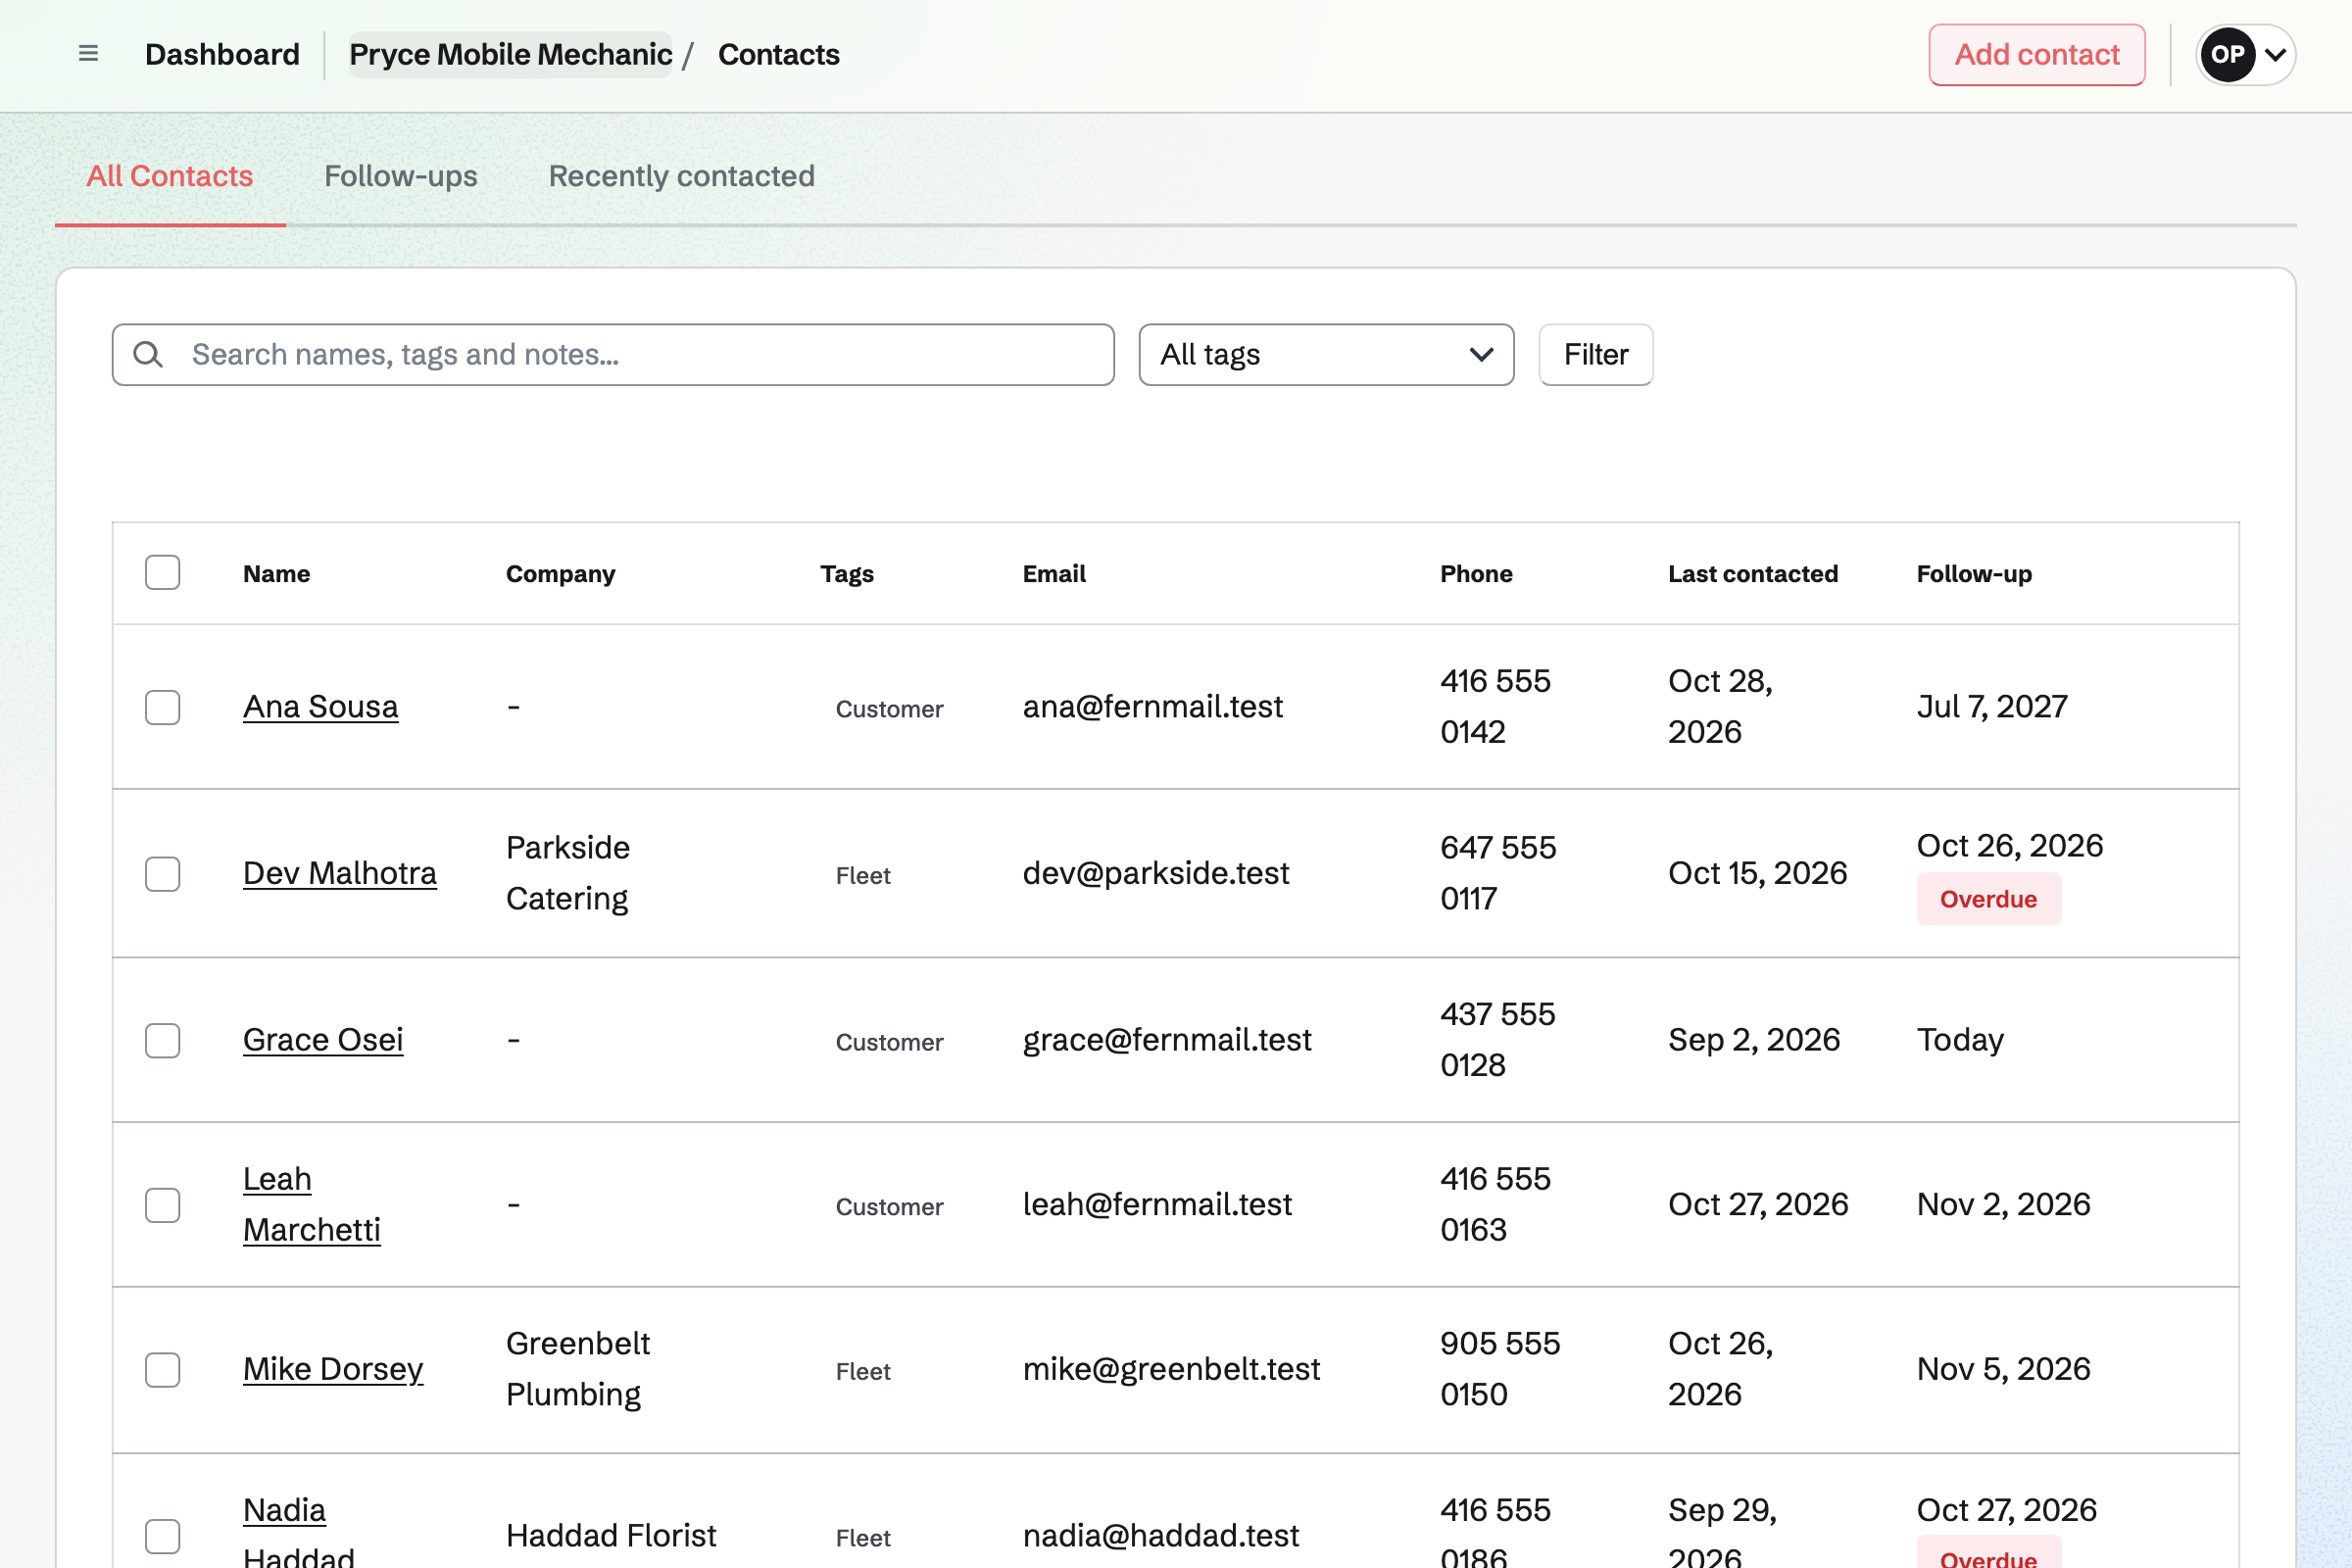Expand the account menu chevron
Image resolution: width=2352 pixels, height=1568 pixels.
pyautogui.click(x=2275, y=54)
